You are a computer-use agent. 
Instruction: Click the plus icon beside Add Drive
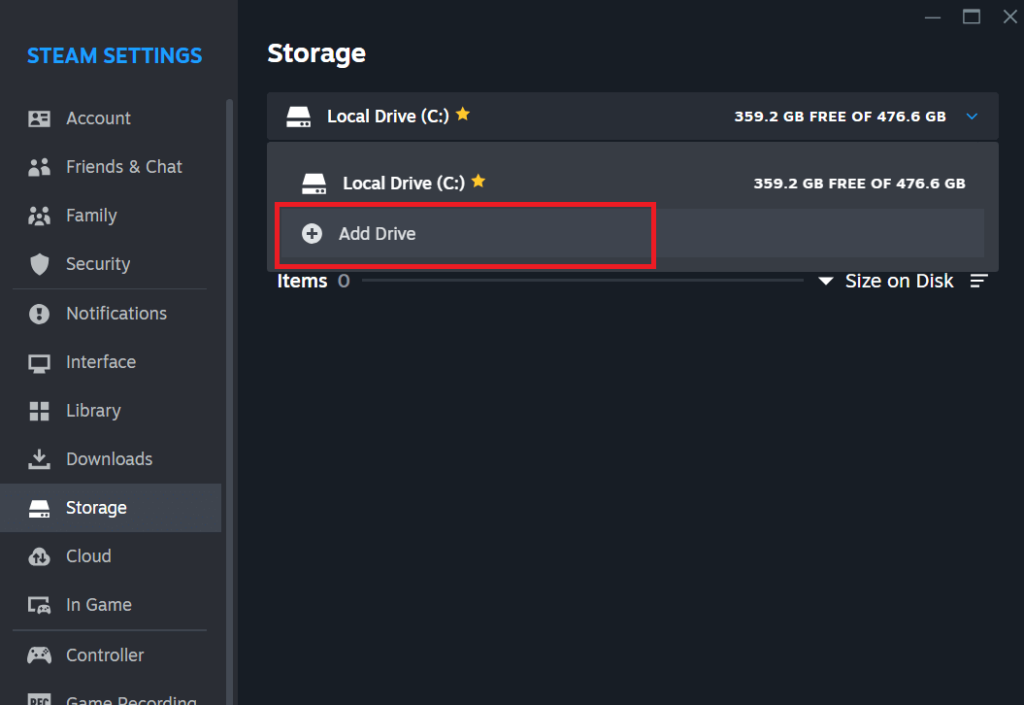coord(312,233)
